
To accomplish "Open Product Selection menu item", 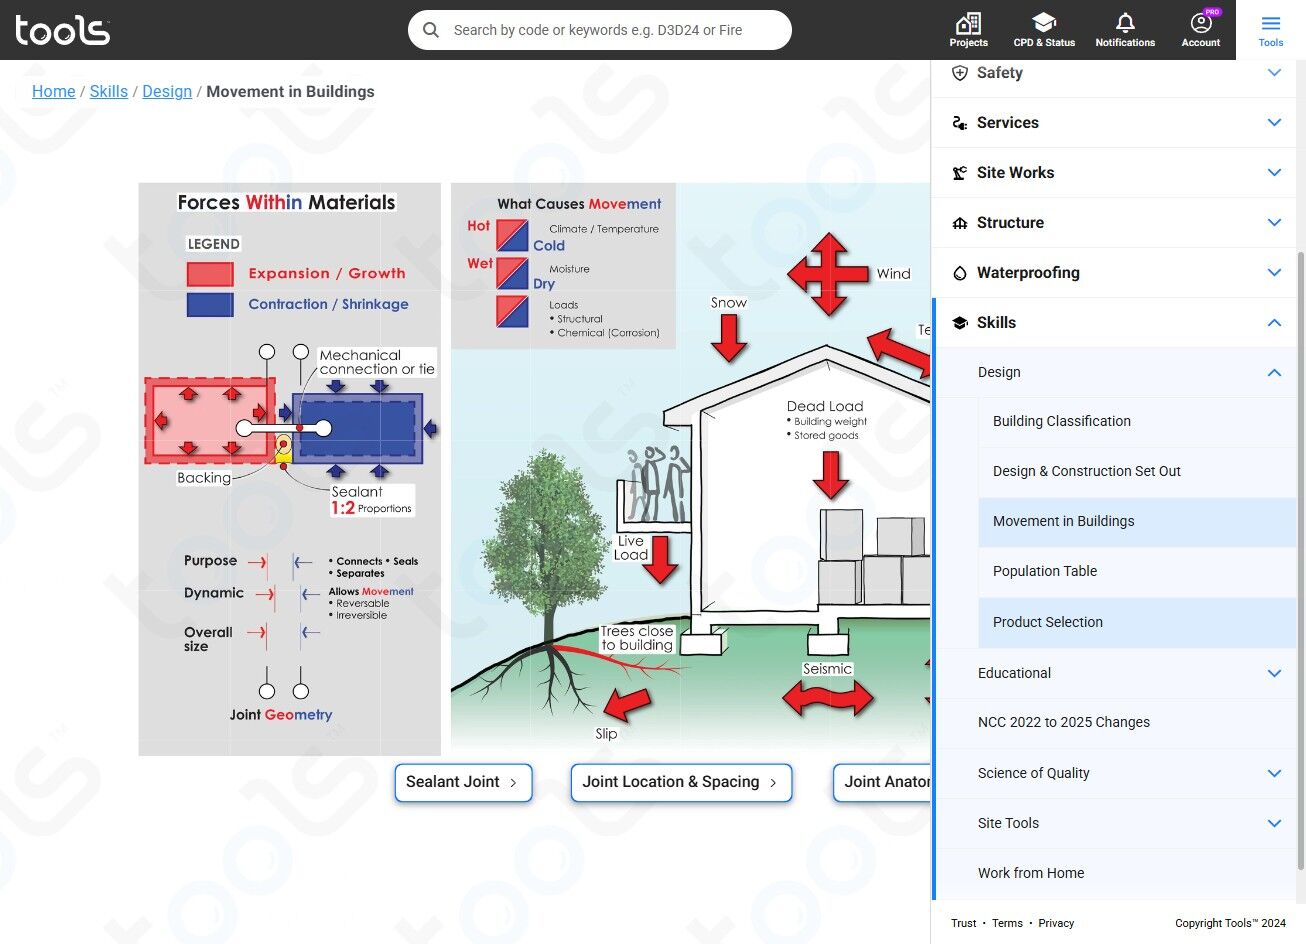I will click(1137, 622).
